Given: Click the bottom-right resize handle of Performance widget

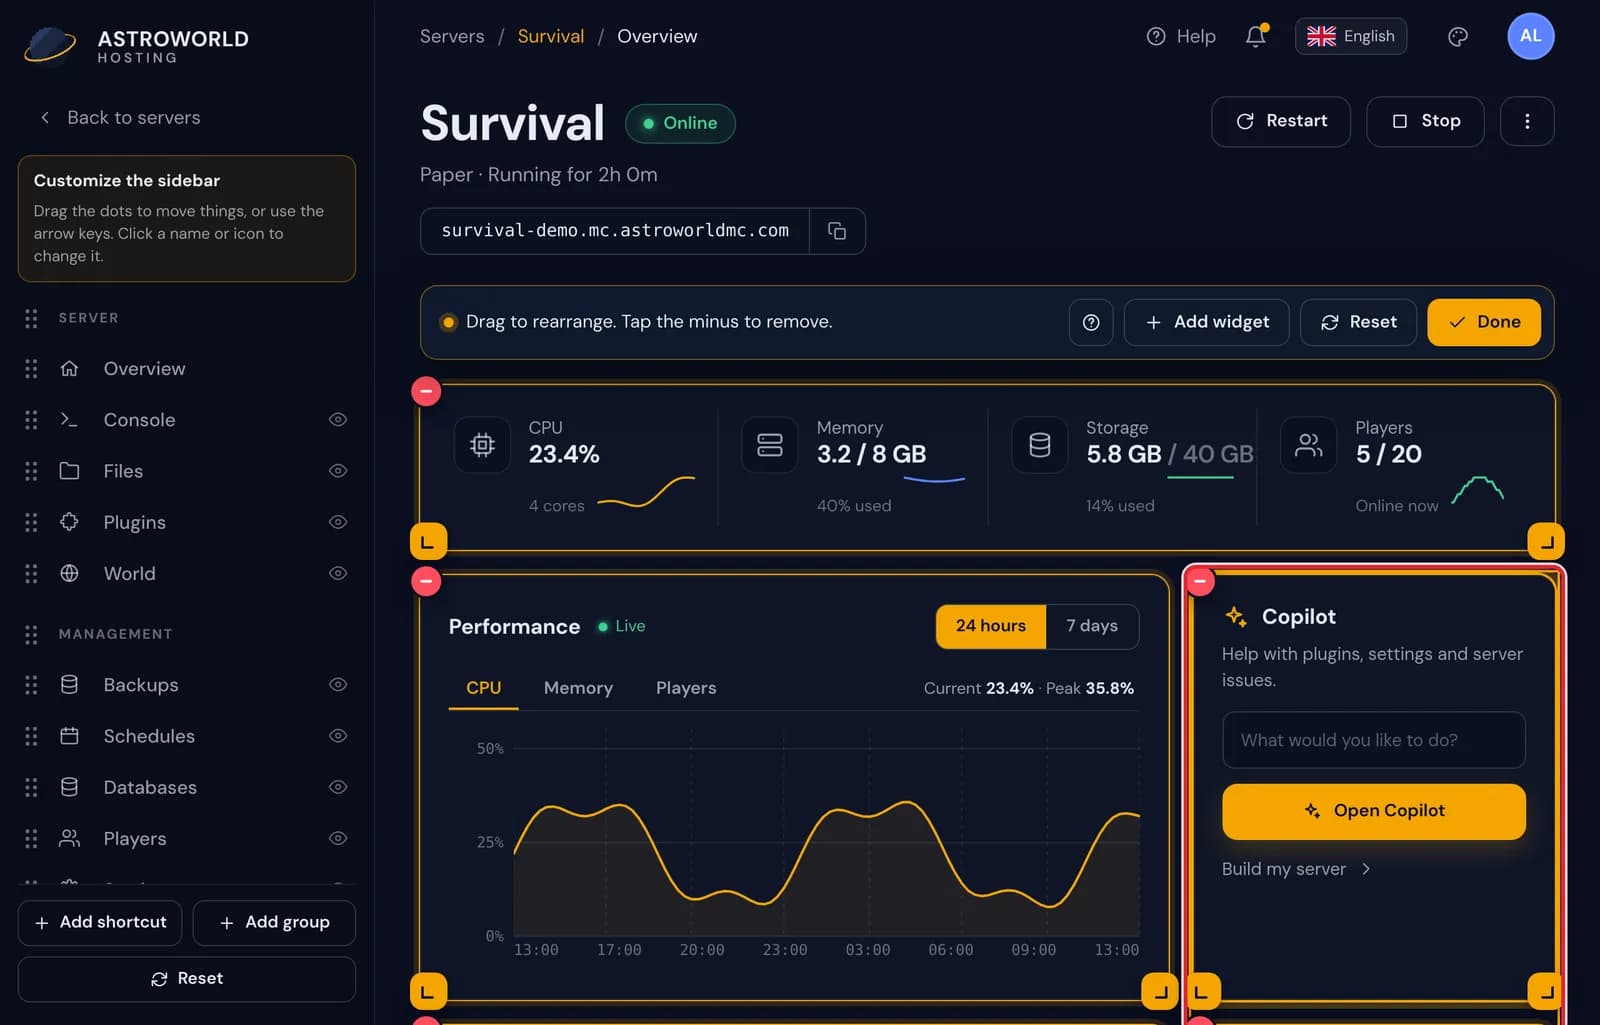Looking at the screenshot, I should 1160,992.
